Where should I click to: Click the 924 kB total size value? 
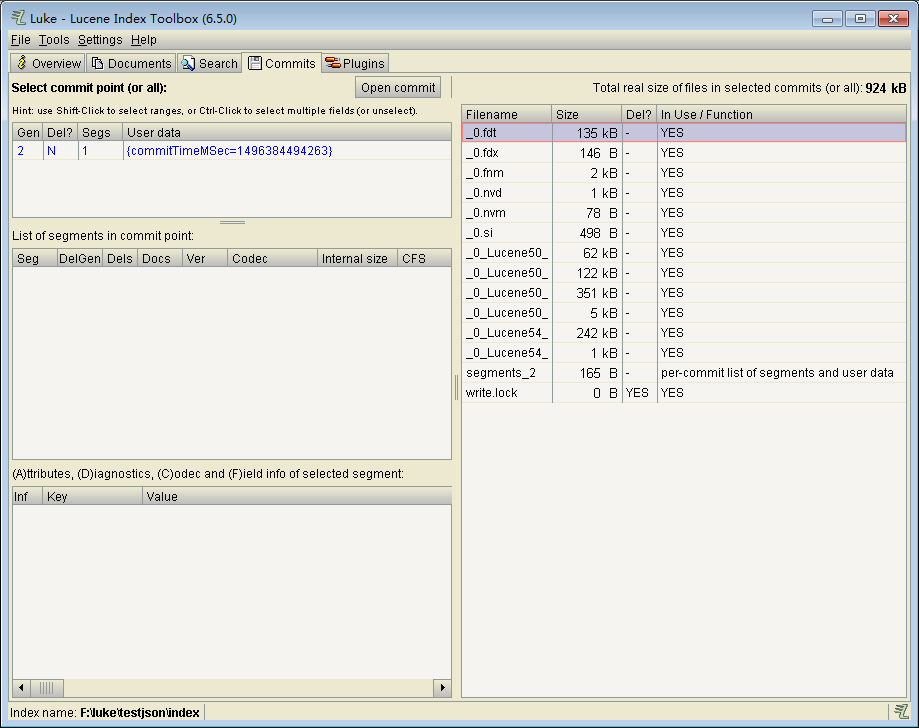(x=886, y=88)
